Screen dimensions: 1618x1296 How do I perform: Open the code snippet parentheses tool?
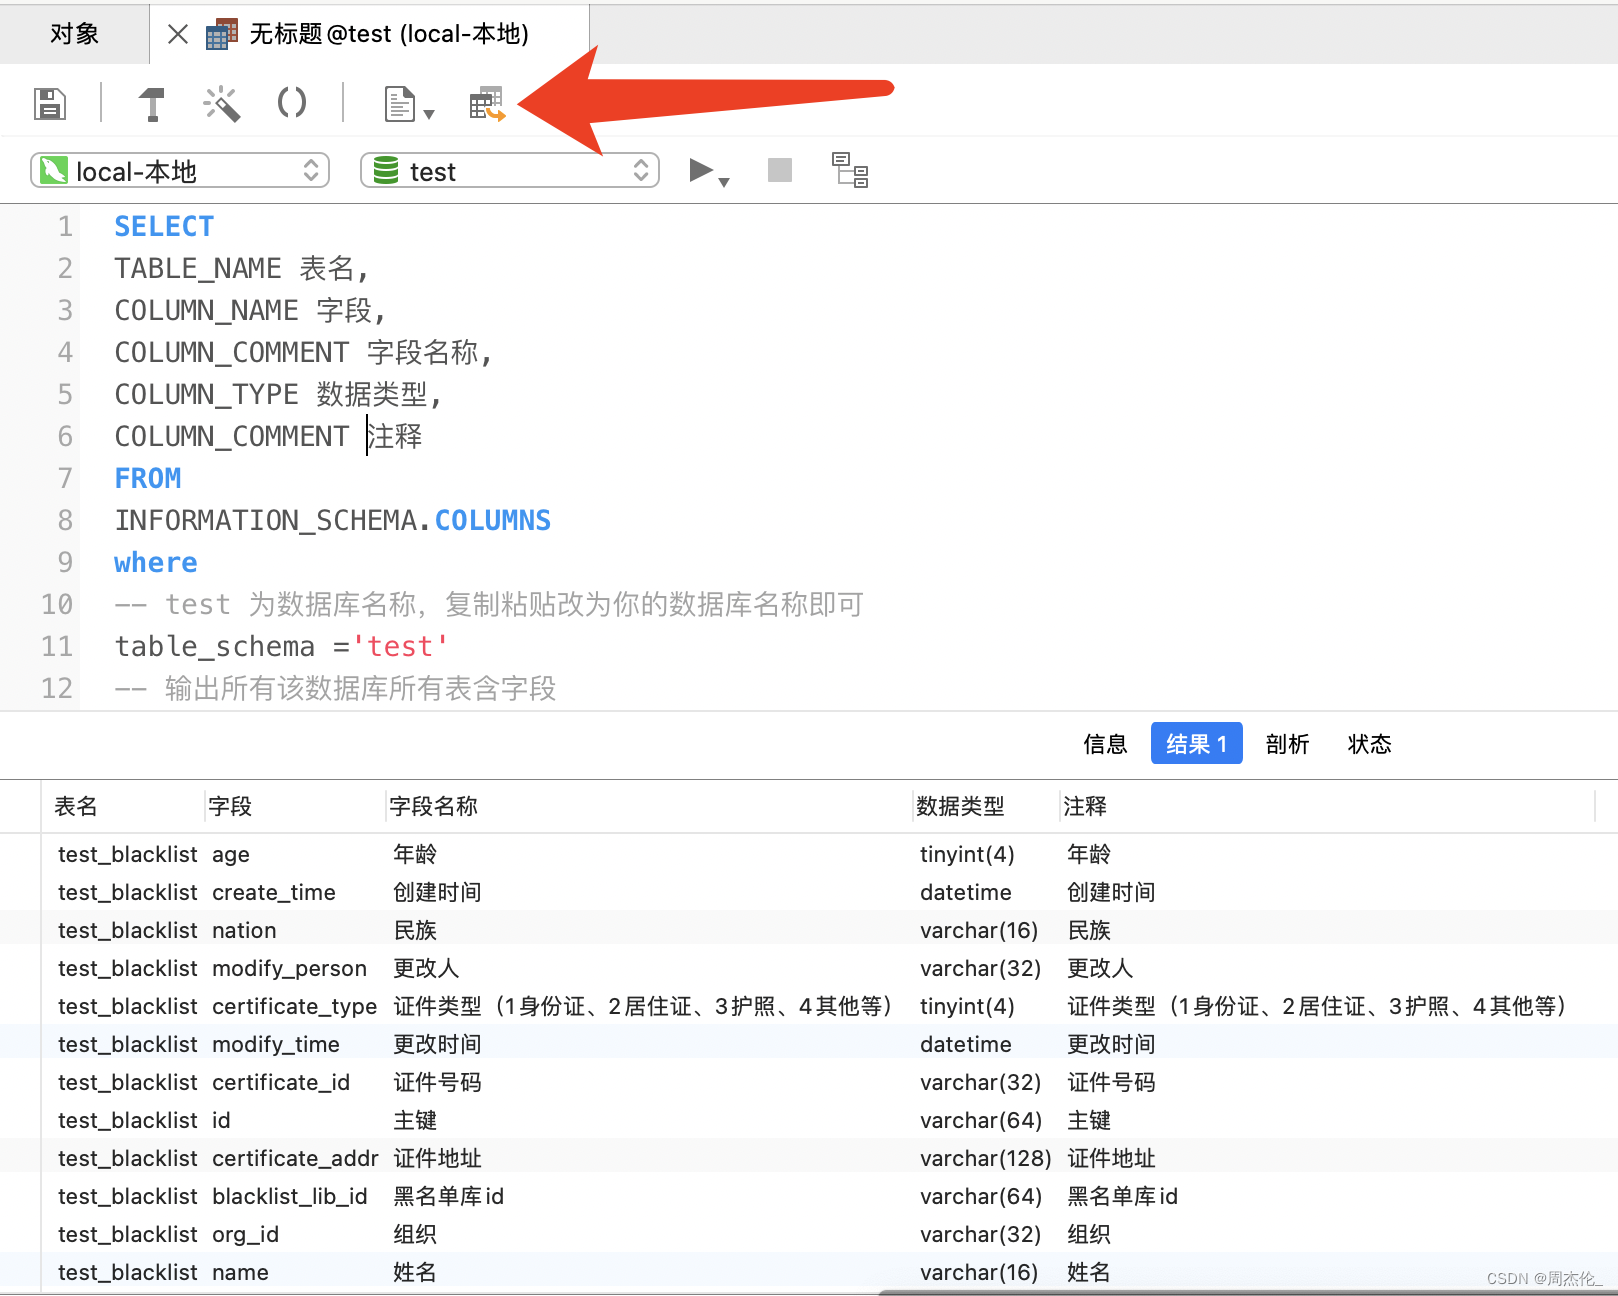point(292,102)
